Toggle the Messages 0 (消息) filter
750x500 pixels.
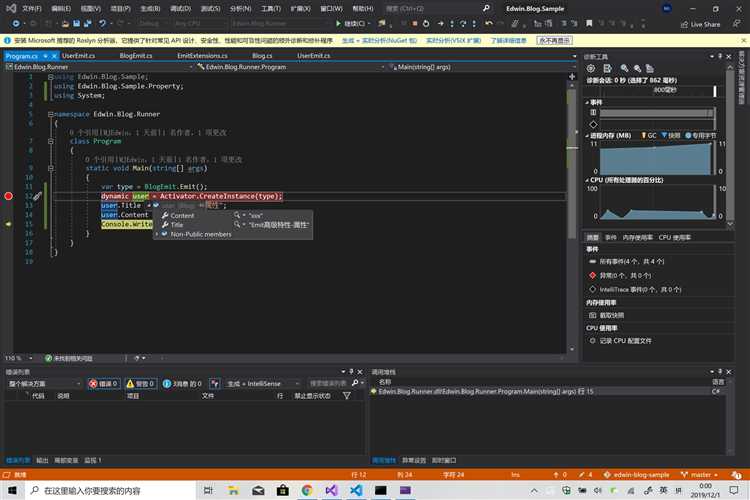(x=182, y=384)
